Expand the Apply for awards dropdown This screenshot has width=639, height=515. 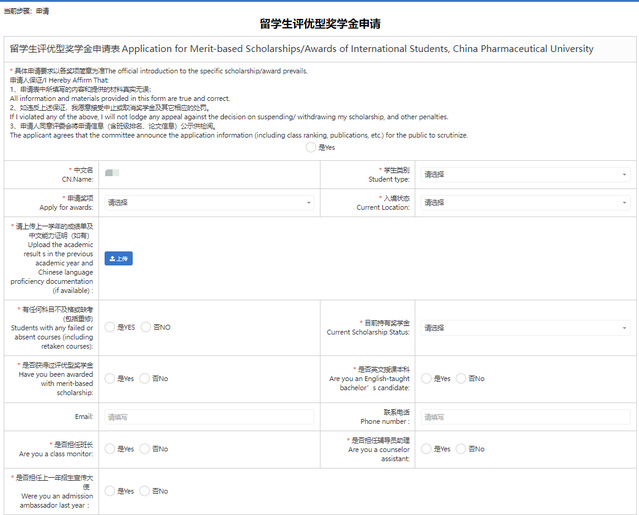point(208,202)
